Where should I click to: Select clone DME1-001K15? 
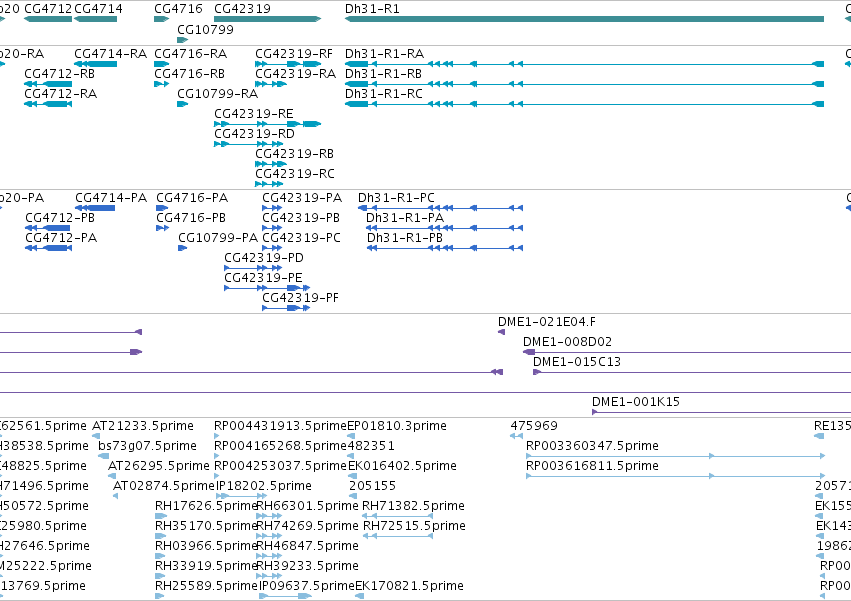tap(721, 412)
